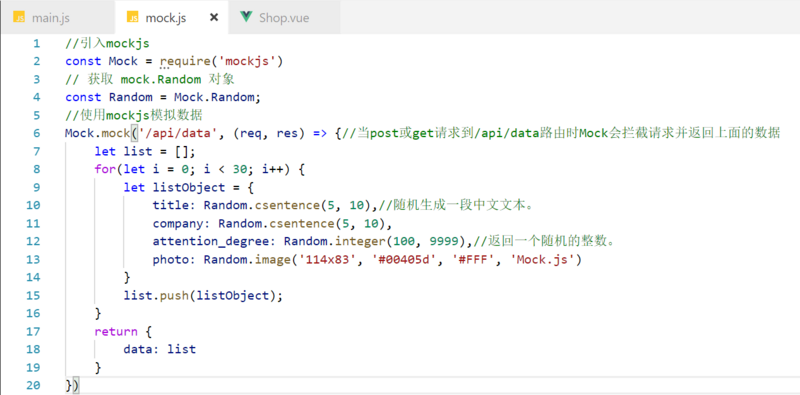Click the string 'Mock.js' on line 13
Viewport: 800px width, 395px height.
542,260
